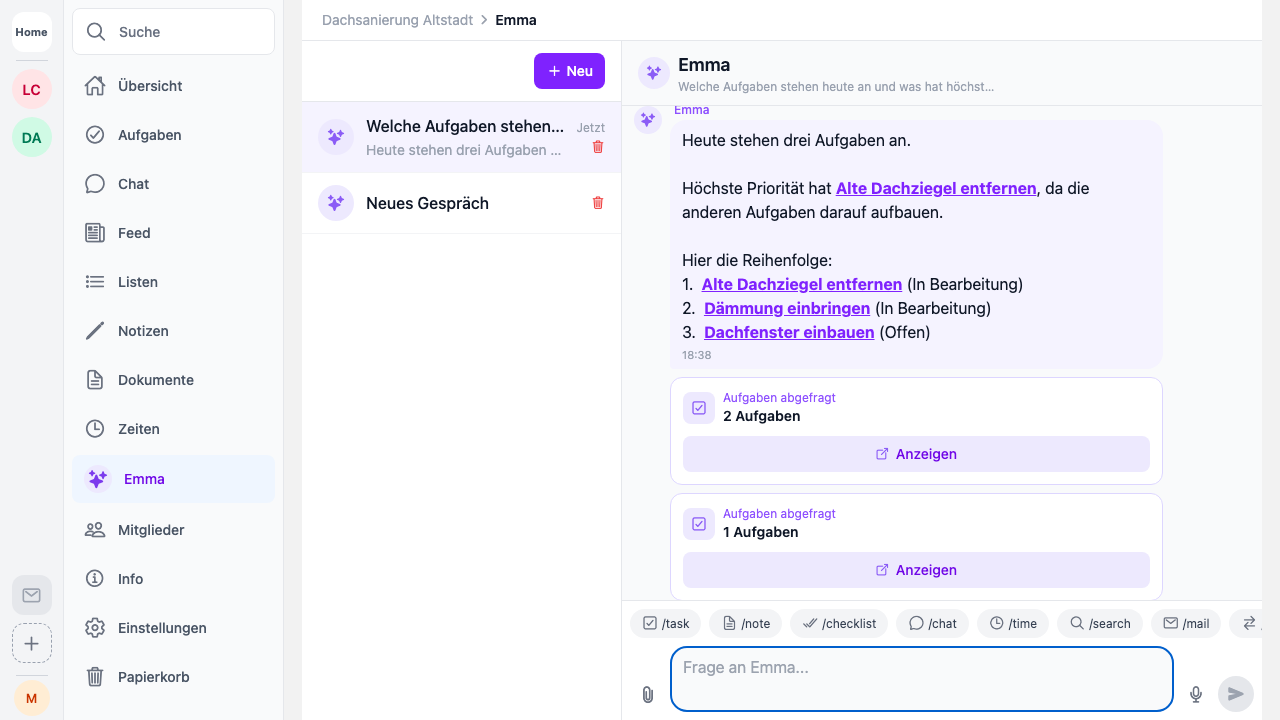Open Einstellungen in the sidebar

point(162,628)
